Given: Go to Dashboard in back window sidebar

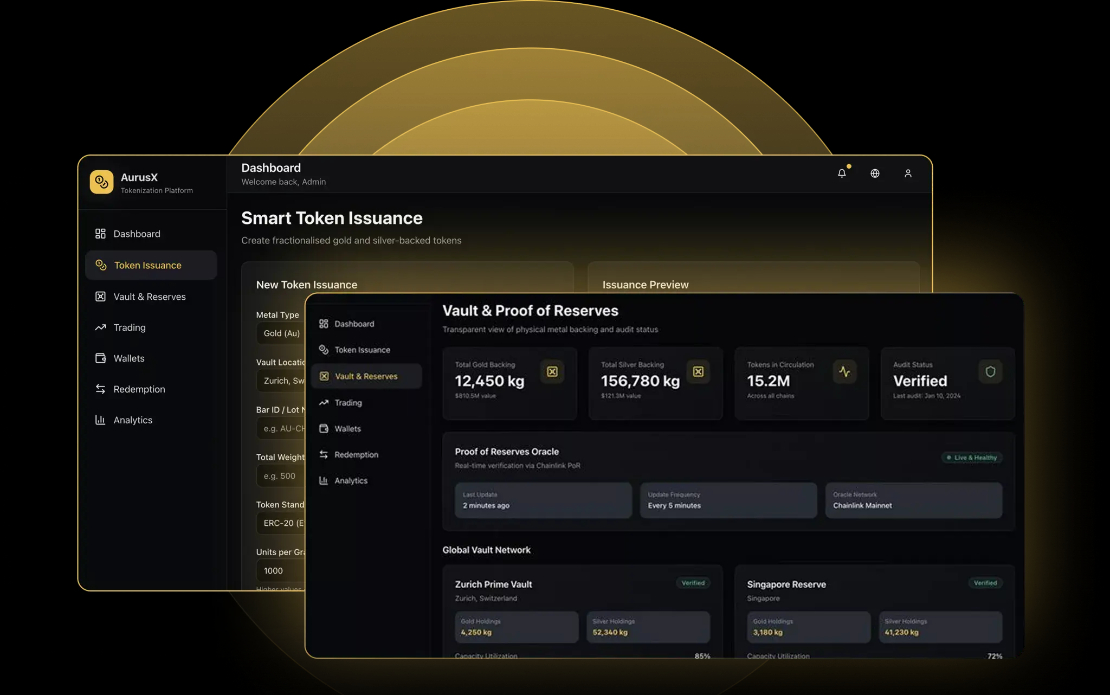Looking at the screenshot, I should click(151, 234).
